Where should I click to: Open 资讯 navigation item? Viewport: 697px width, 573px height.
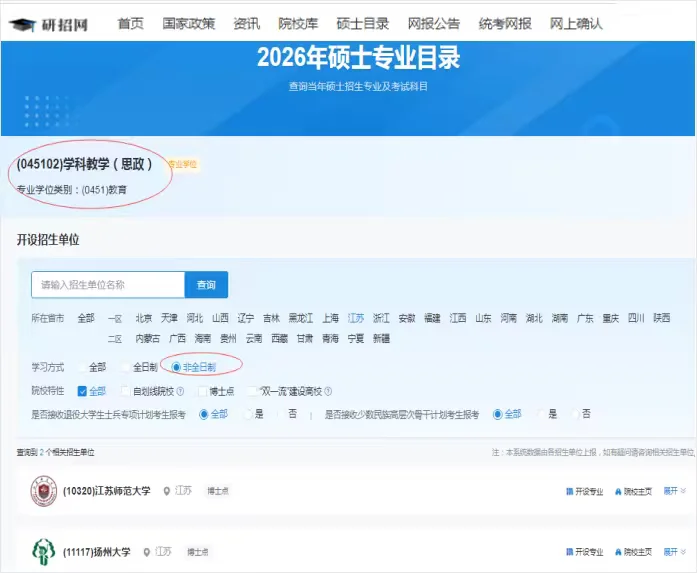pos(247,24)
